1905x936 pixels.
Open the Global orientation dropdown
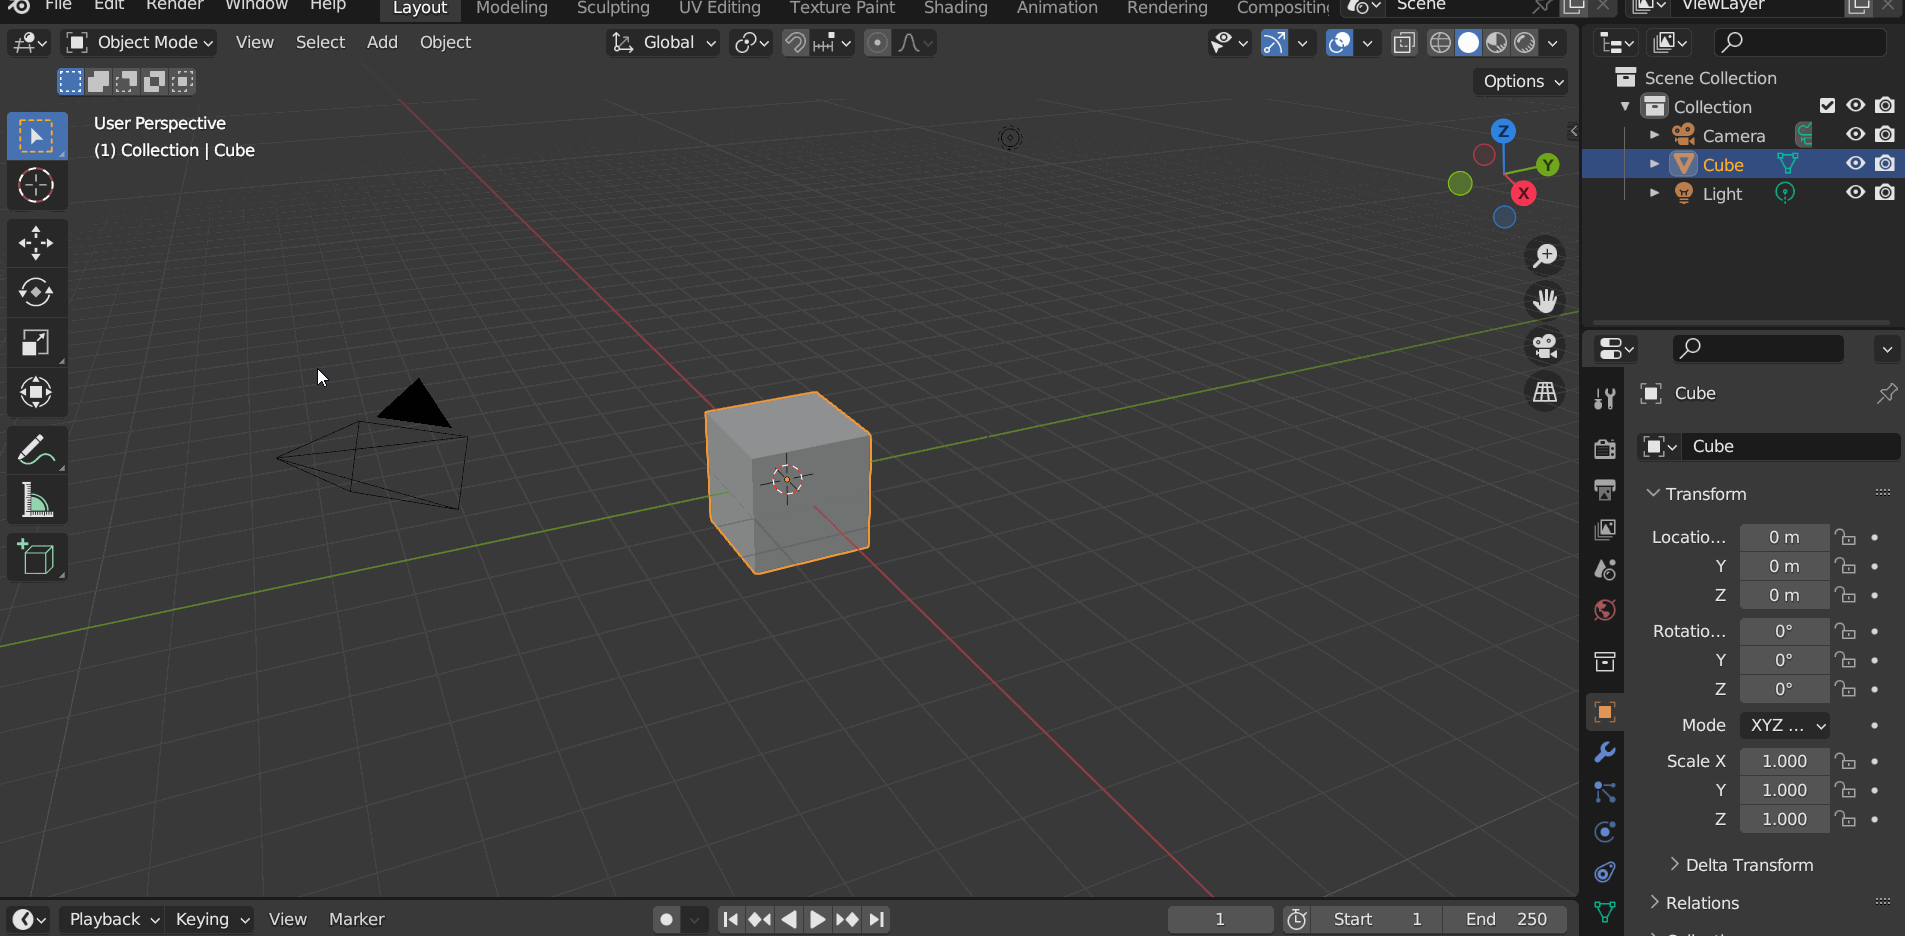(664, 43)
